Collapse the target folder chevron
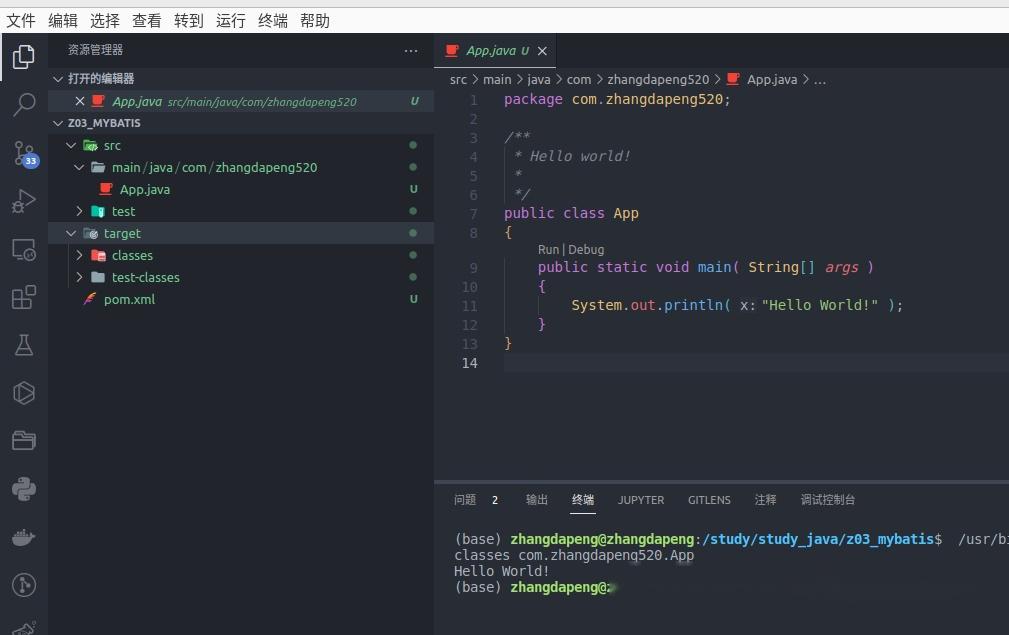1009x635 pixels. click(71, 233)
